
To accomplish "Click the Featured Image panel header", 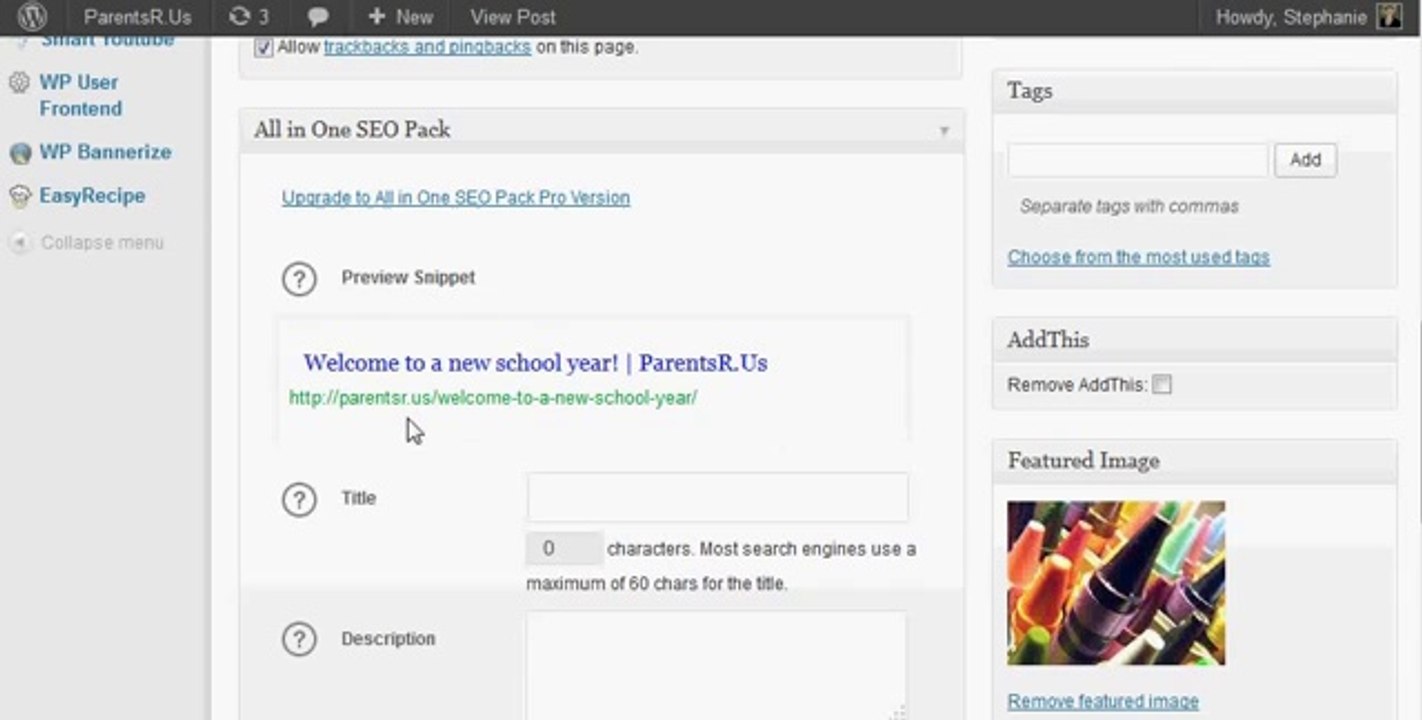I will tap(1194, 461).
